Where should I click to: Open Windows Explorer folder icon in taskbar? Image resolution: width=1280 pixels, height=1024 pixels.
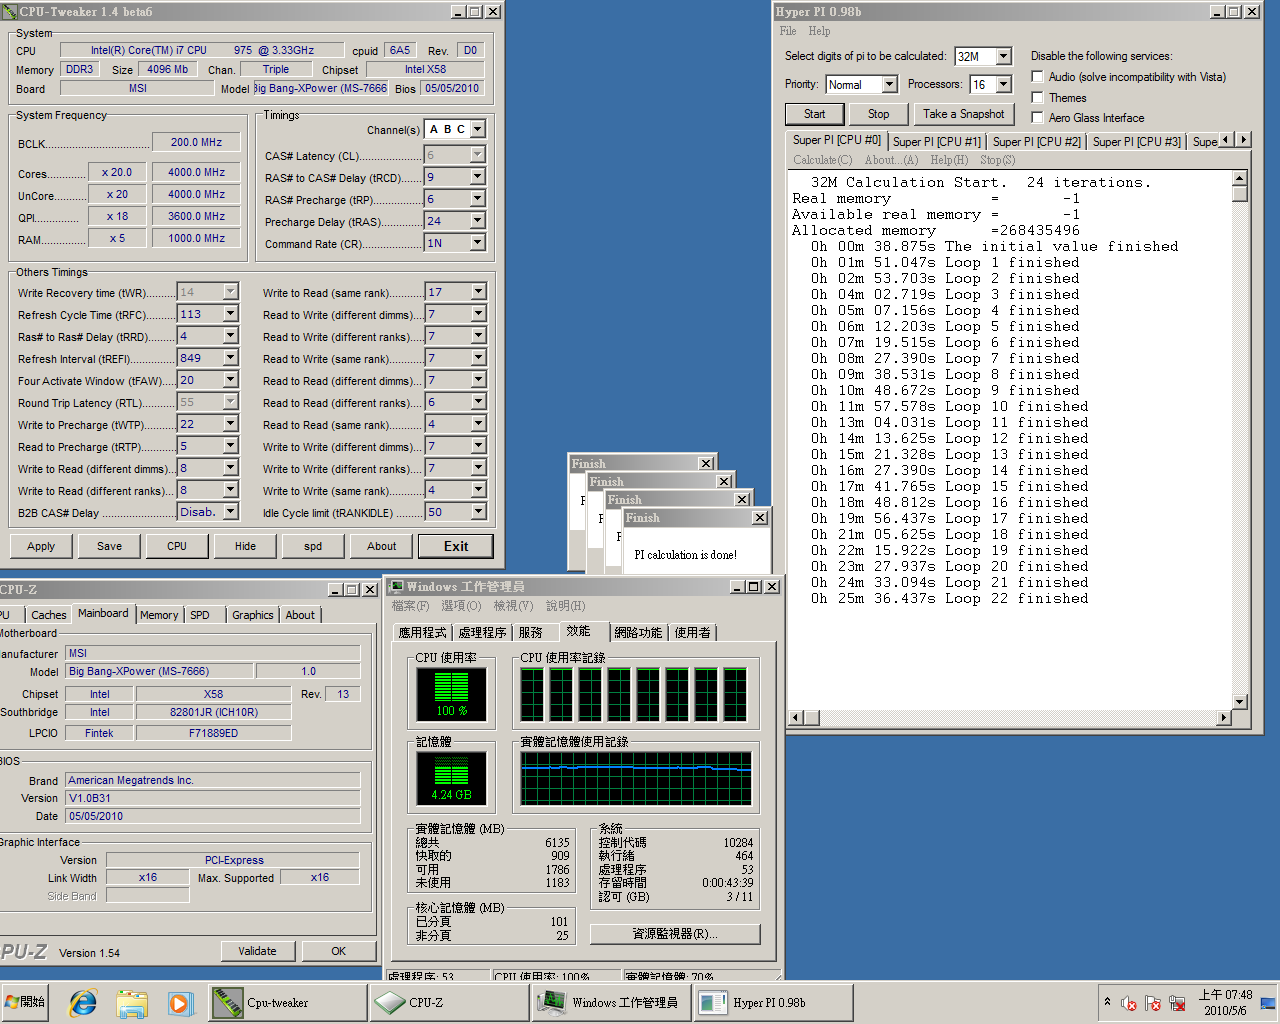tap(132, 1002)
